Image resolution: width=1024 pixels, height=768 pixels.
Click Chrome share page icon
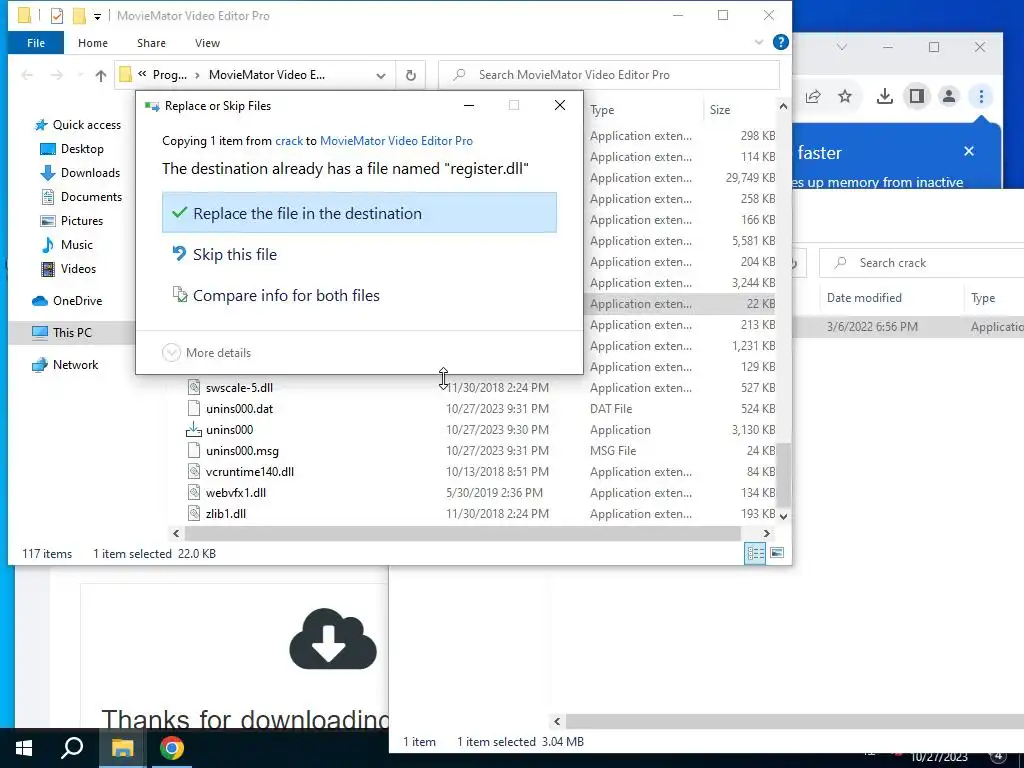pyautogui.click(x=813, y=97)
